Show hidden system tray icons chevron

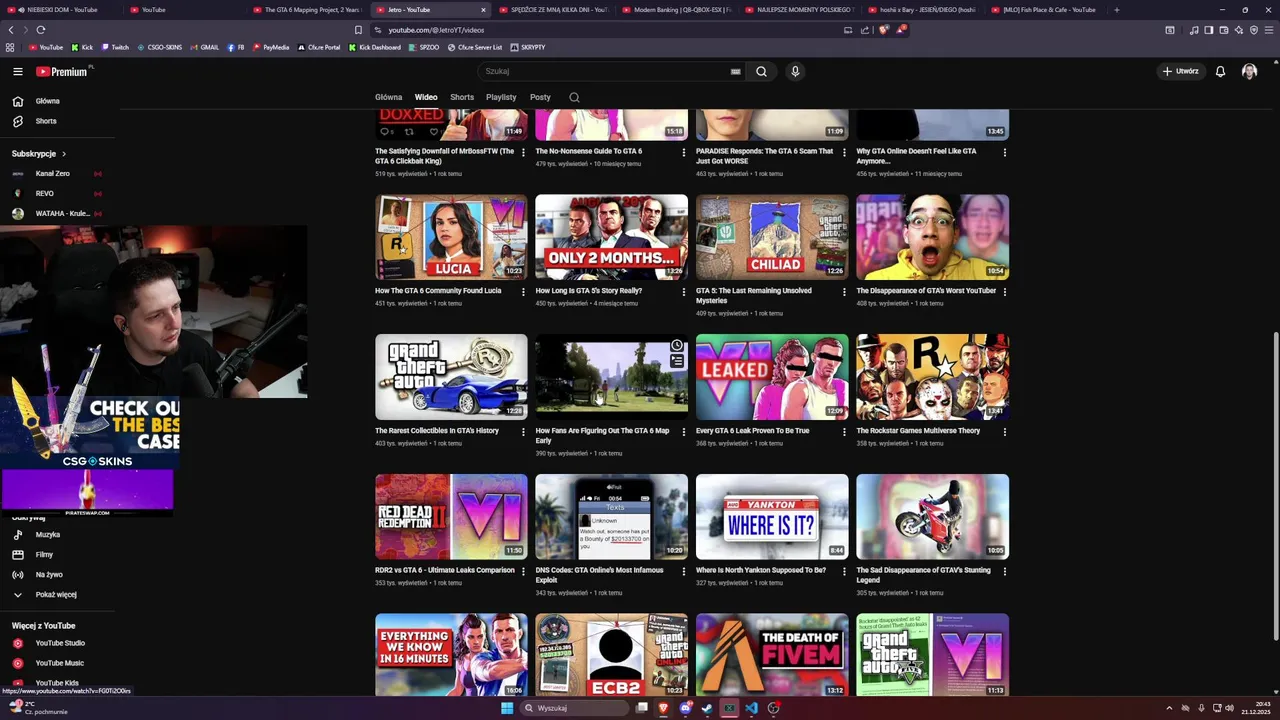point(1170,708)
